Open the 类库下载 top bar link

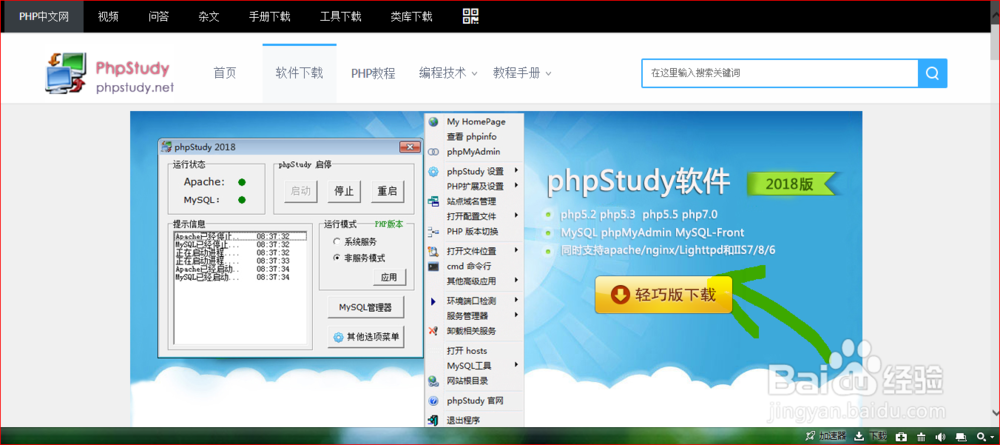(x=411, y=17)
